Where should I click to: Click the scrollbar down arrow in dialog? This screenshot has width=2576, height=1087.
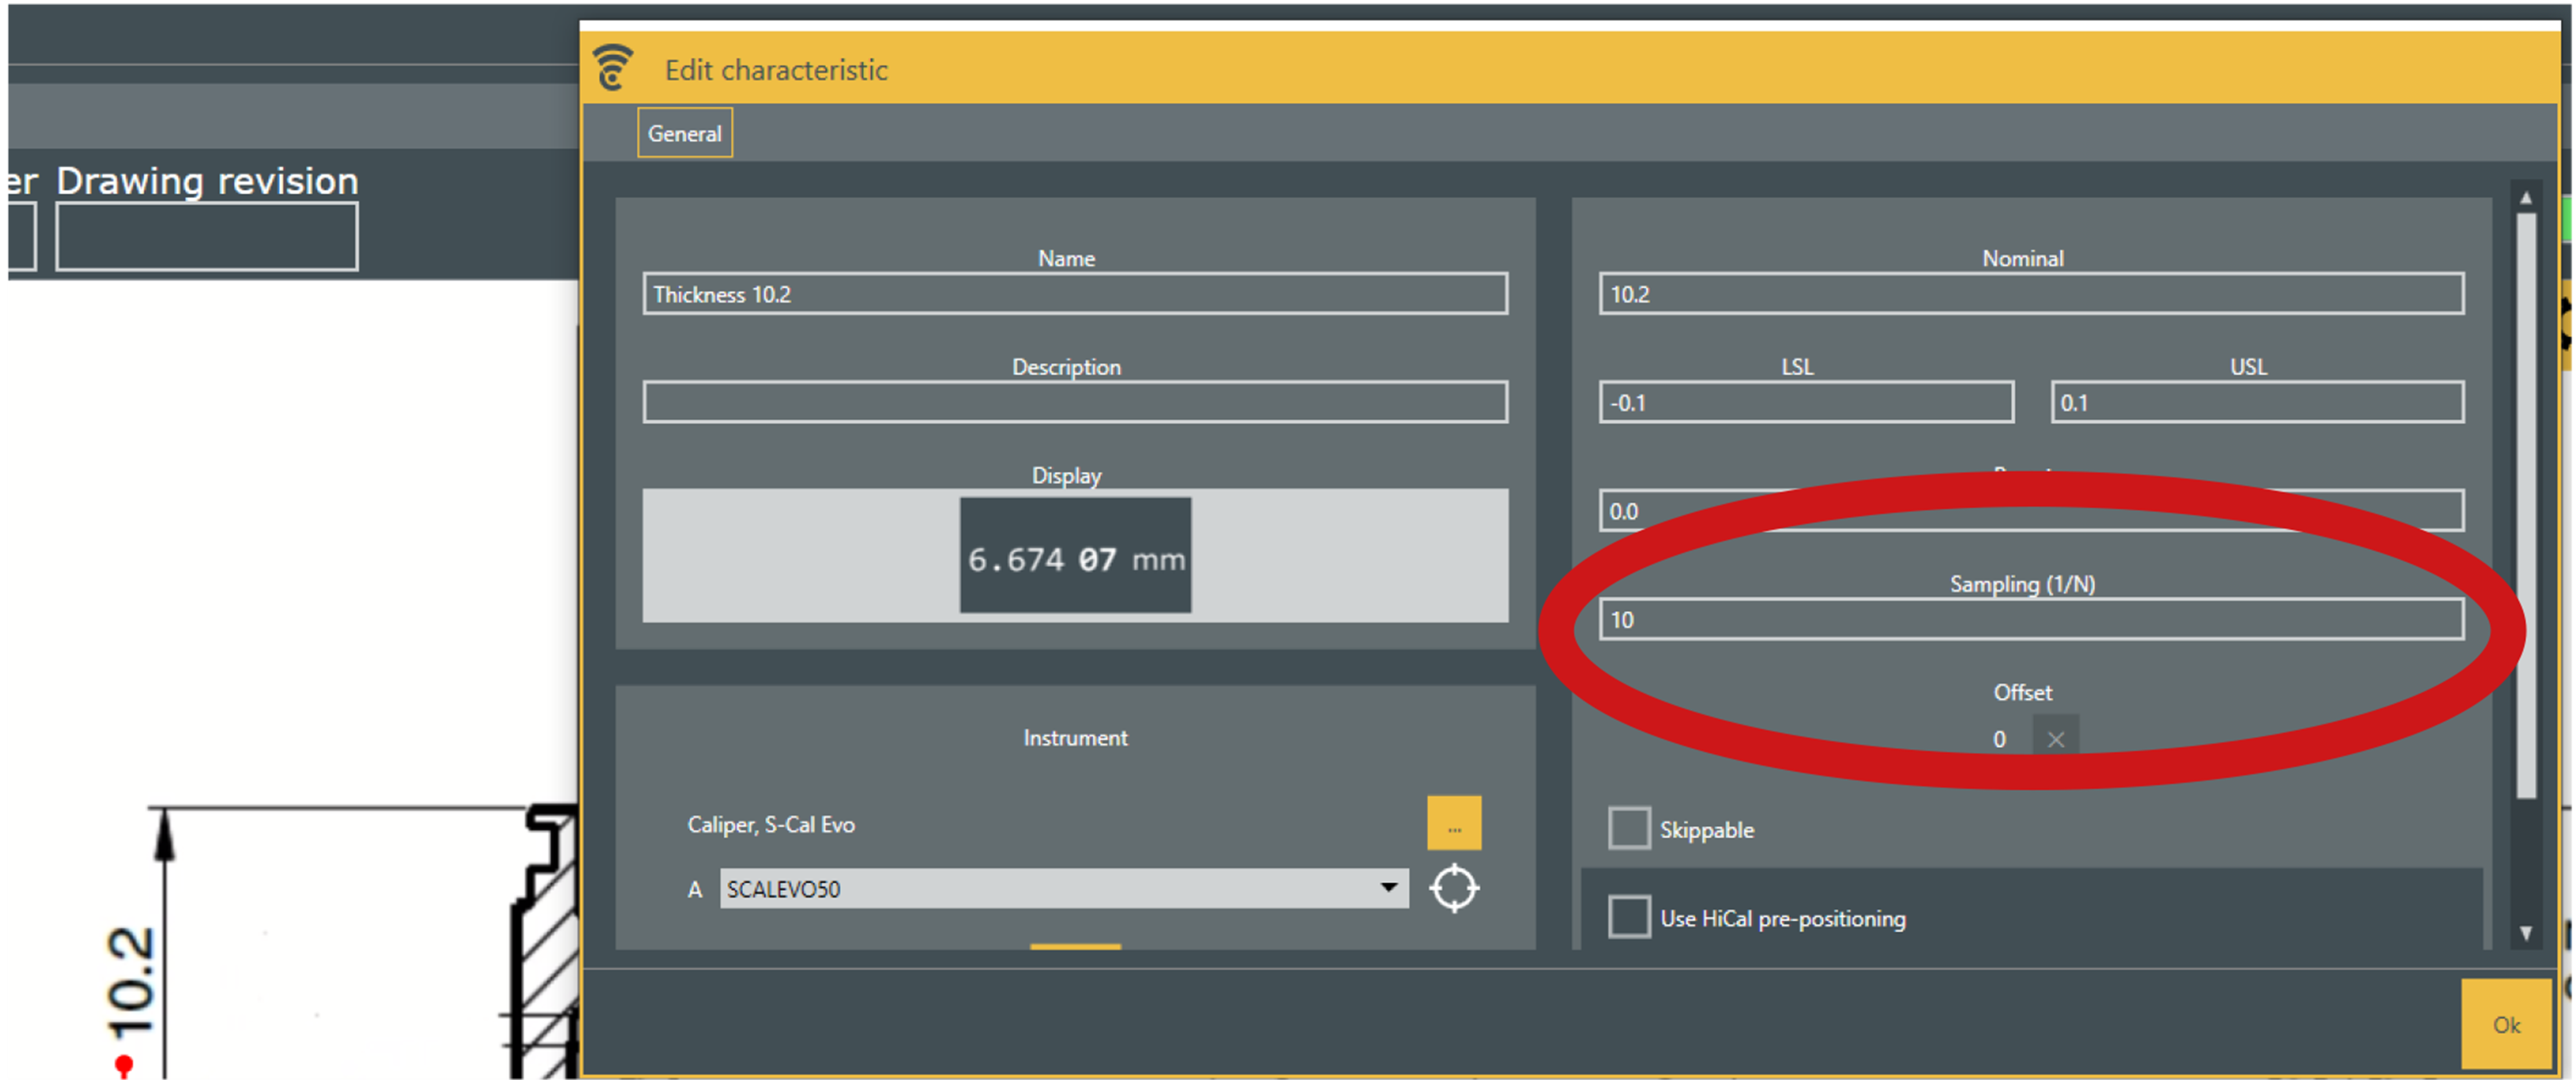pyautogui.click(x=2525, y=932)
